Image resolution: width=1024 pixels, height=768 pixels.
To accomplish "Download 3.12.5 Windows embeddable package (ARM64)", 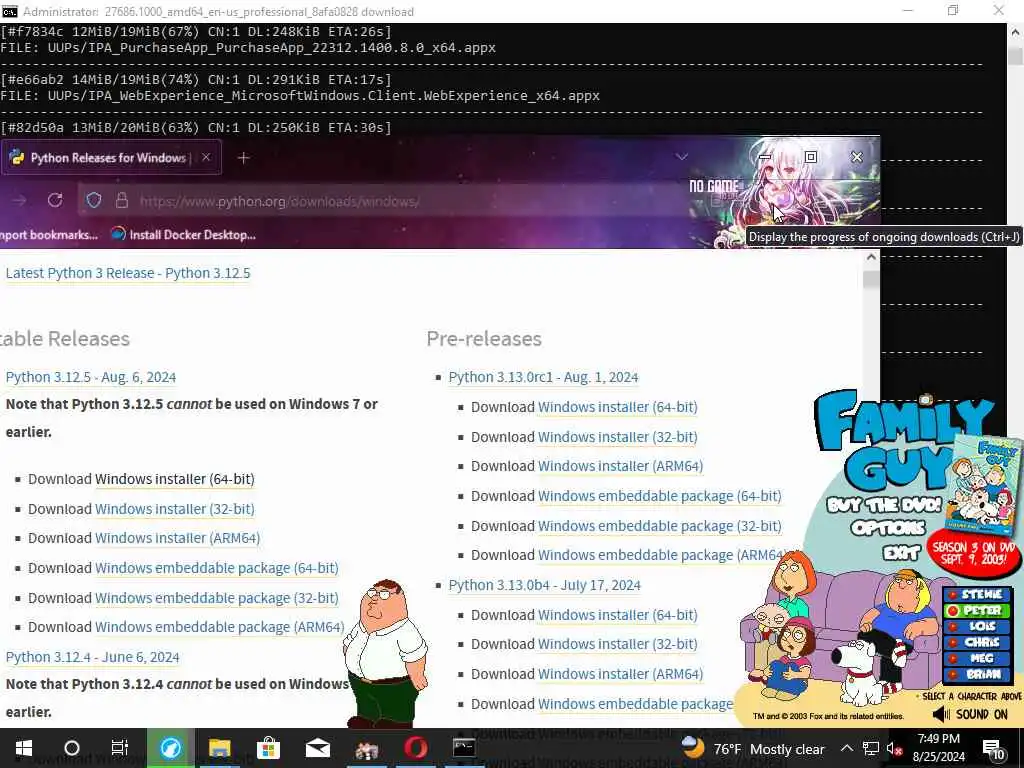I will pyautogui.click(x=219, y=627).
